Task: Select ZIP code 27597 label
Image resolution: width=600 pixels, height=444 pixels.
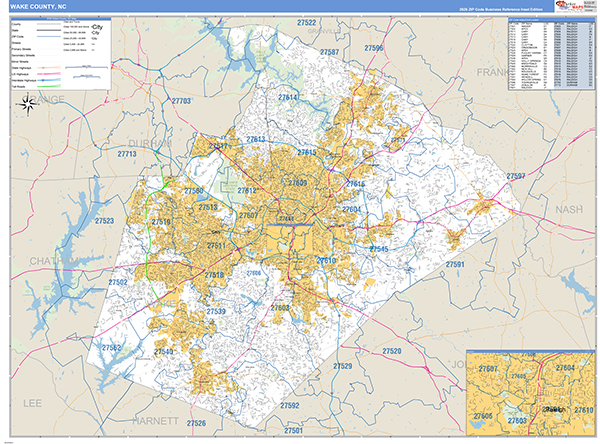Action: pos(515,176)
